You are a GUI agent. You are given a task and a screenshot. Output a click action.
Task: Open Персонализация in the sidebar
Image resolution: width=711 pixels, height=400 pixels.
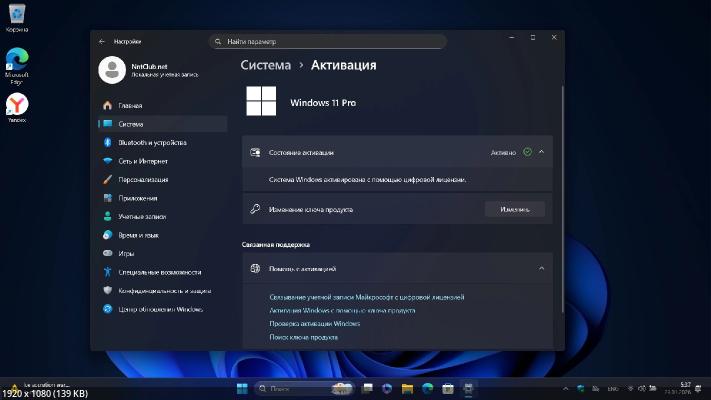tap(143, 180)
